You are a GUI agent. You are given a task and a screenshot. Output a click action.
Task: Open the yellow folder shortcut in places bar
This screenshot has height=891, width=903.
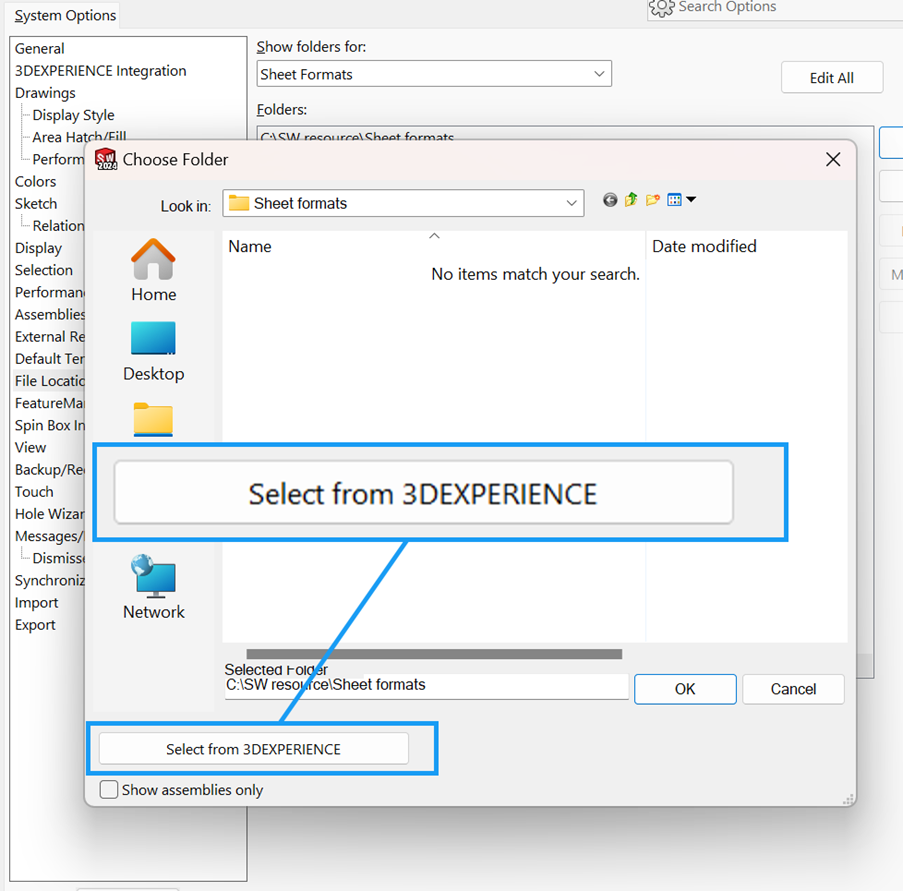click(x=153, y=419)
